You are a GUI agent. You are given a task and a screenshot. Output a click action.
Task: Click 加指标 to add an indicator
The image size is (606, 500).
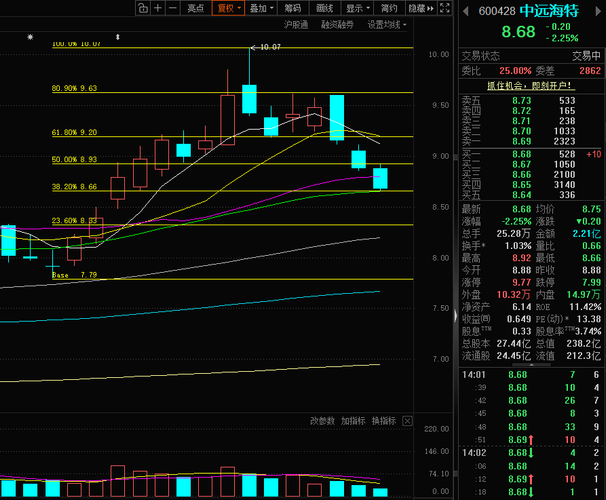point(353,421)
